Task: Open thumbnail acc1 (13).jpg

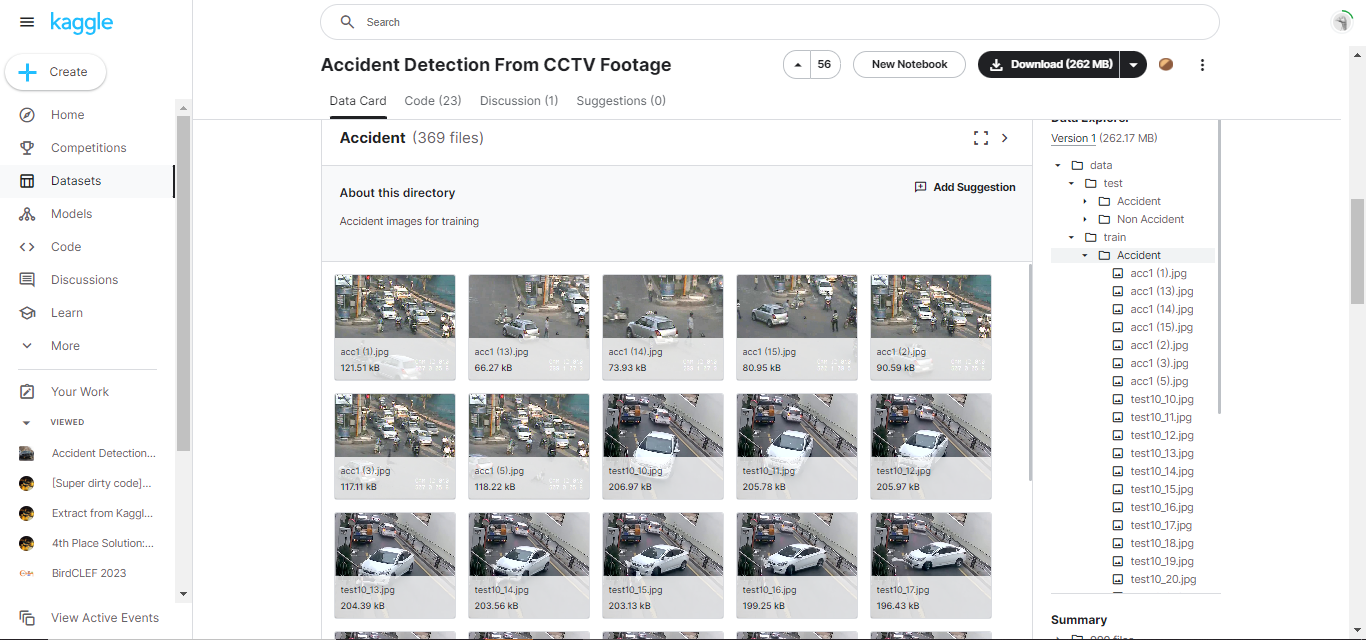Action: pos(529,327)
